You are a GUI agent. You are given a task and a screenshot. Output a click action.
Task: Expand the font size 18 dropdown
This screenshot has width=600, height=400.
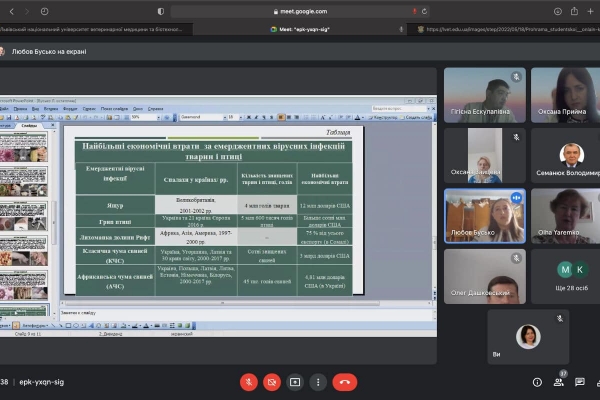tap(240, 117)
